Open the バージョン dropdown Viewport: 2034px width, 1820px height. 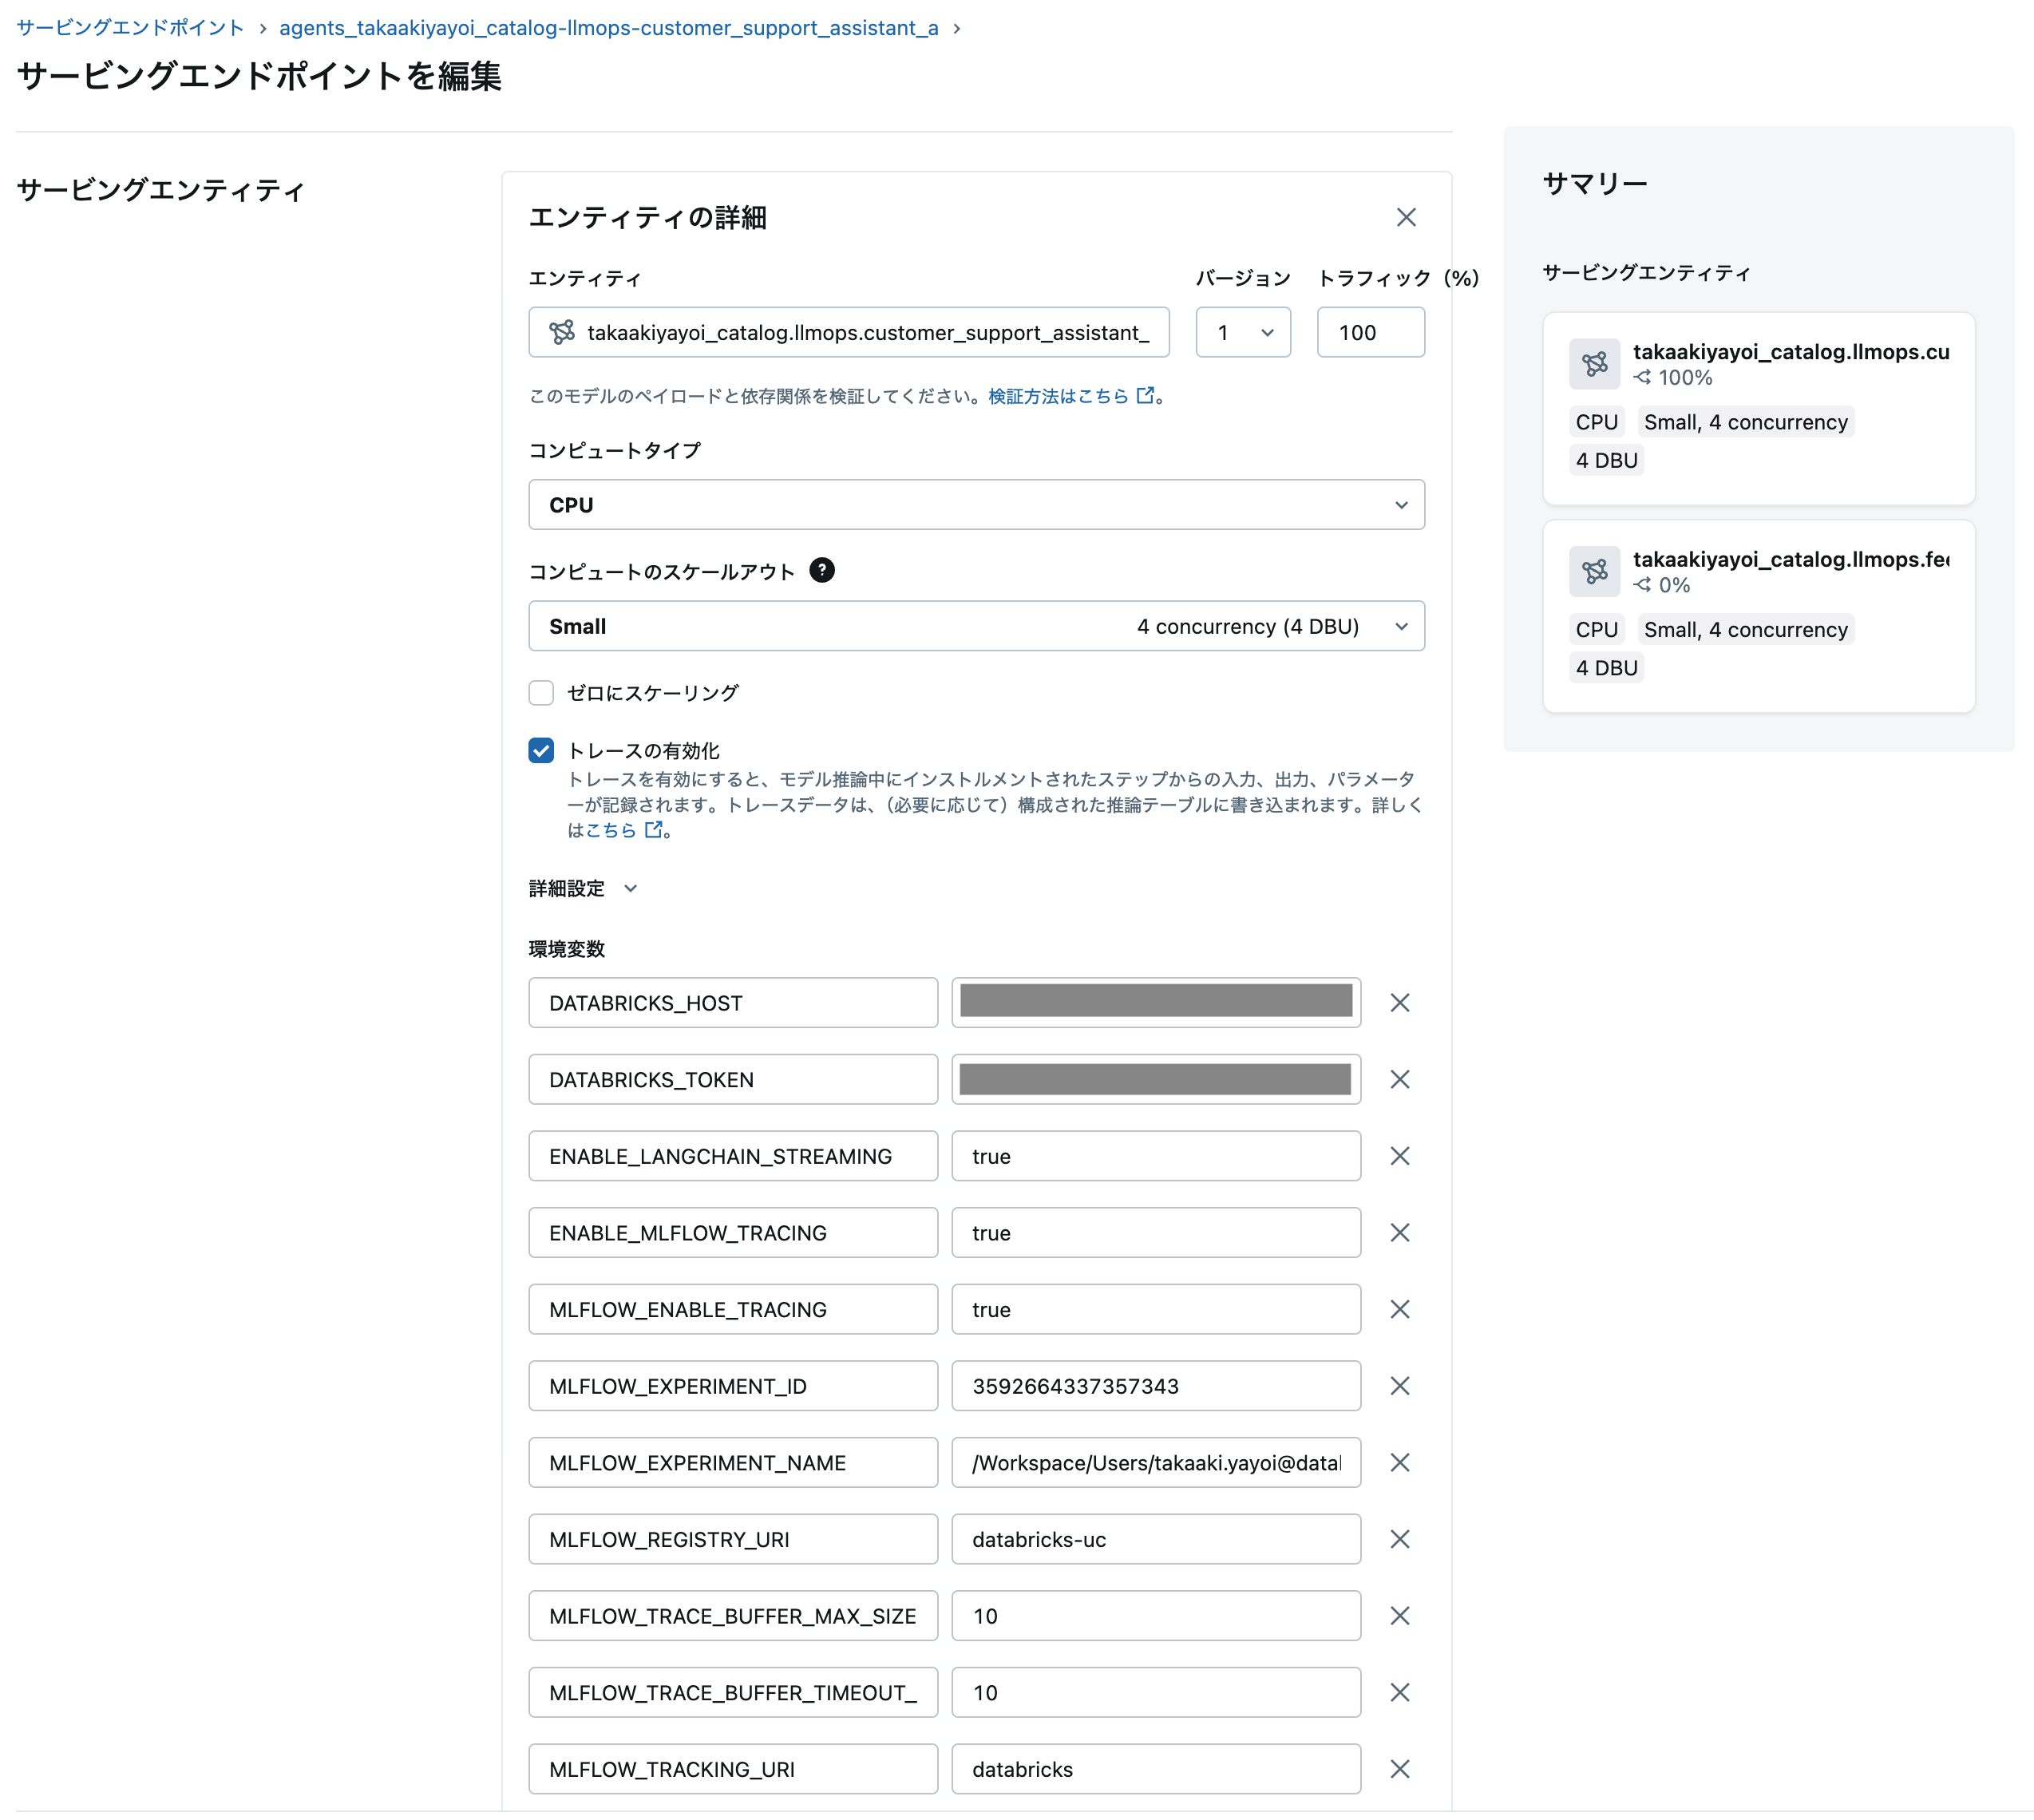pos(1243,332)
